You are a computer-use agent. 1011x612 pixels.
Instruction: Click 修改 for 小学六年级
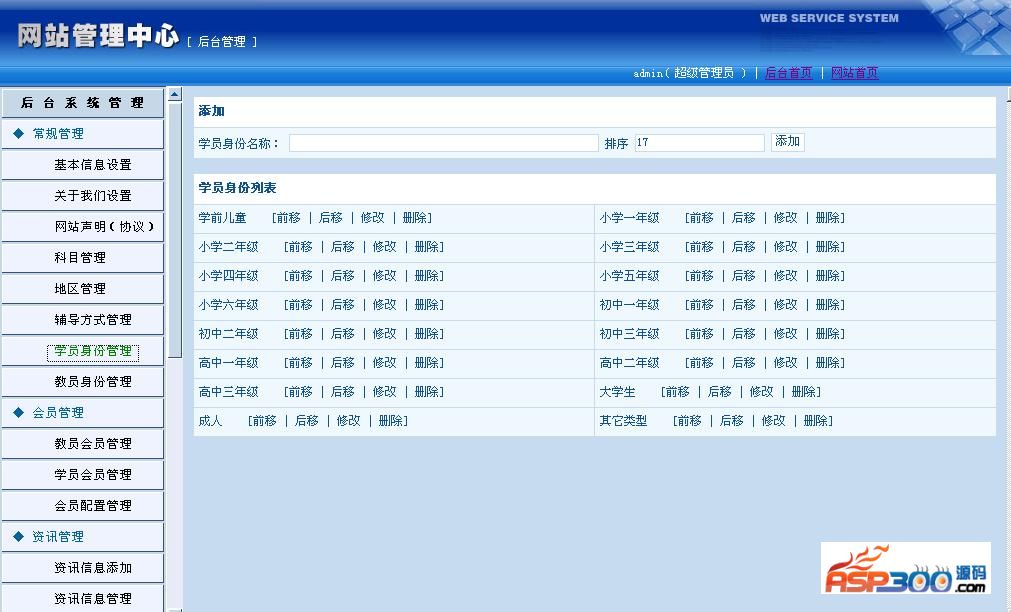coord(384,305)
